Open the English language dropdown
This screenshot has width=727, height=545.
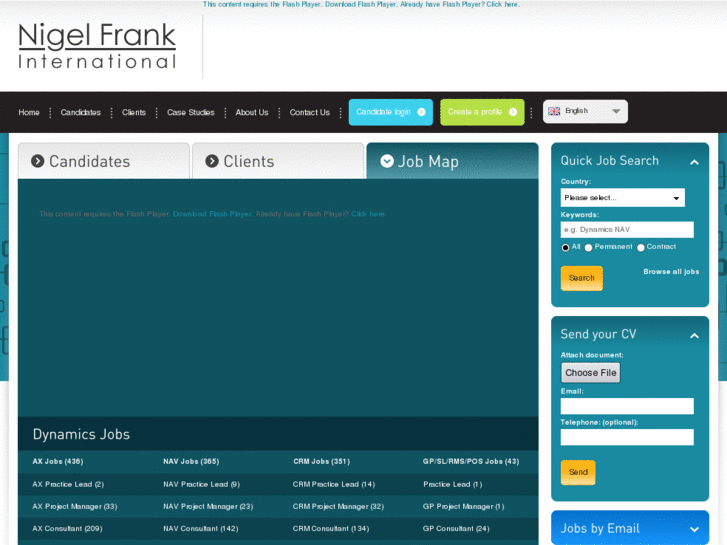click(585, 111)
